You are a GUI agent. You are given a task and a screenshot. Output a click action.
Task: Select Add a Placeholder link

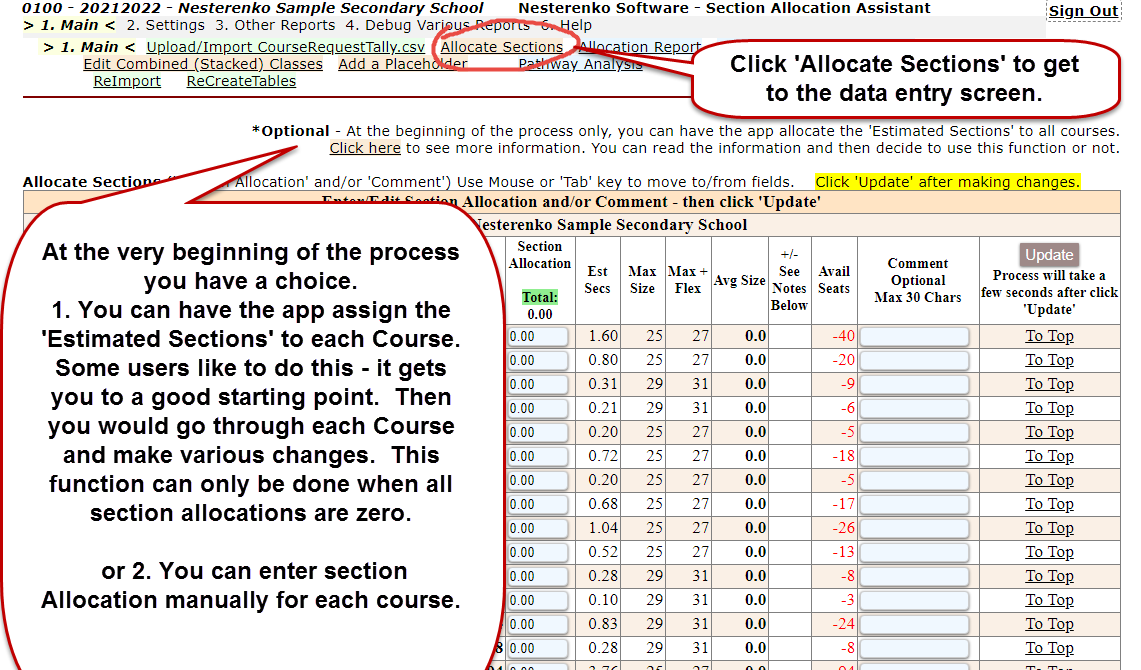[402, 64]
